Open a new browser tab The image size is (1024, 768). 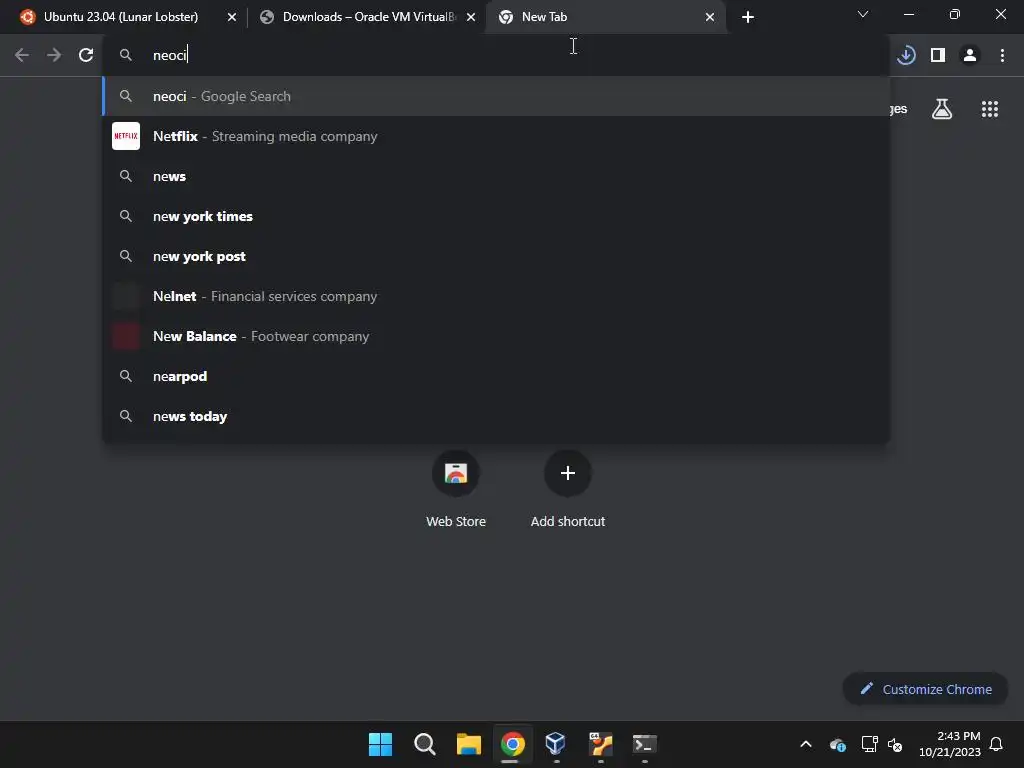pyautogui.click(x=748, y=17)
